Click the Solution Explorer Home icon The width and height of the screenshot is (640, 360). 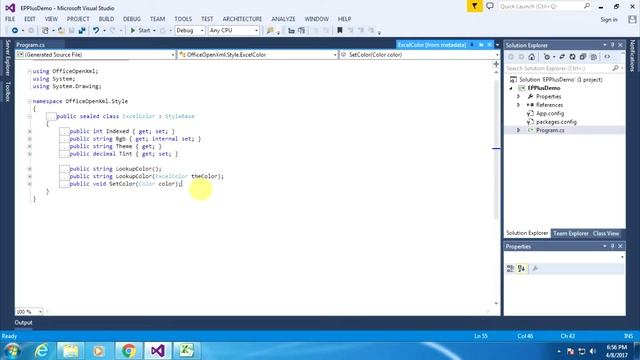pos(531,57)
